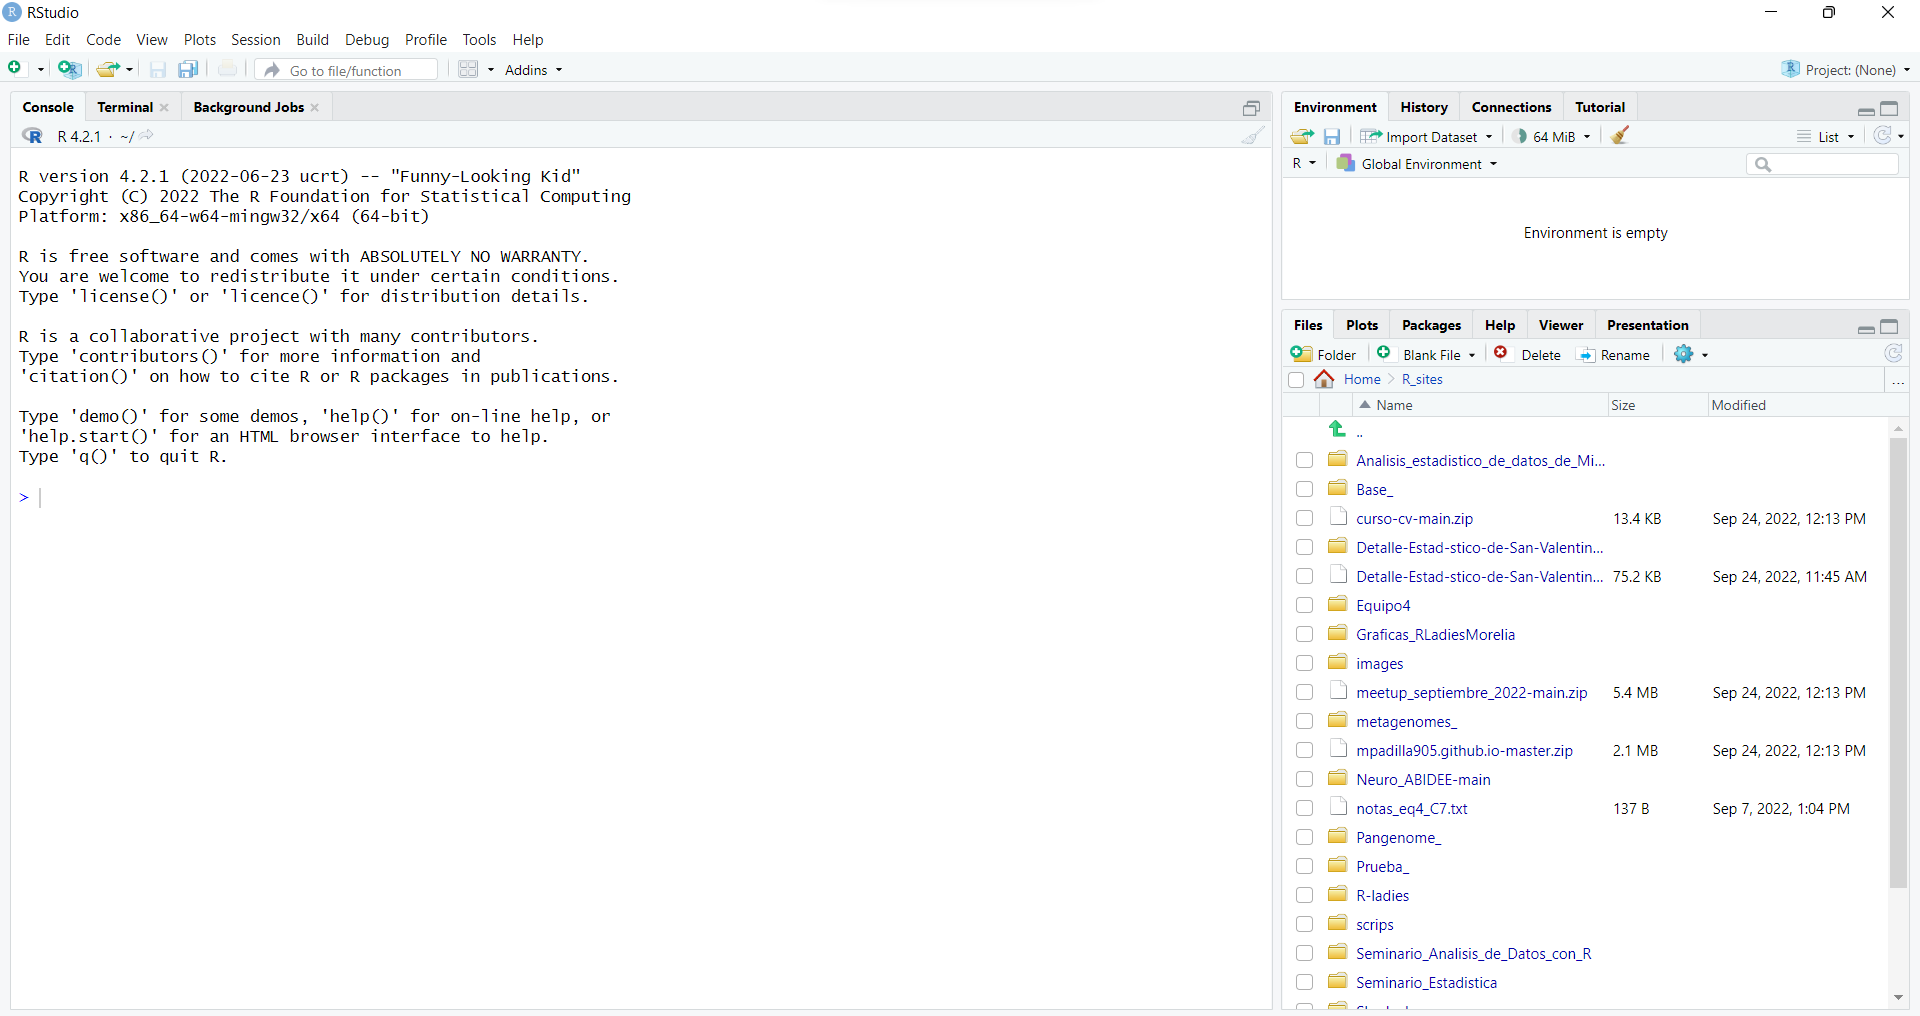1920x1016 pixels.
Task: Open the List view dropdown
Action: (x=1826, y=136)
